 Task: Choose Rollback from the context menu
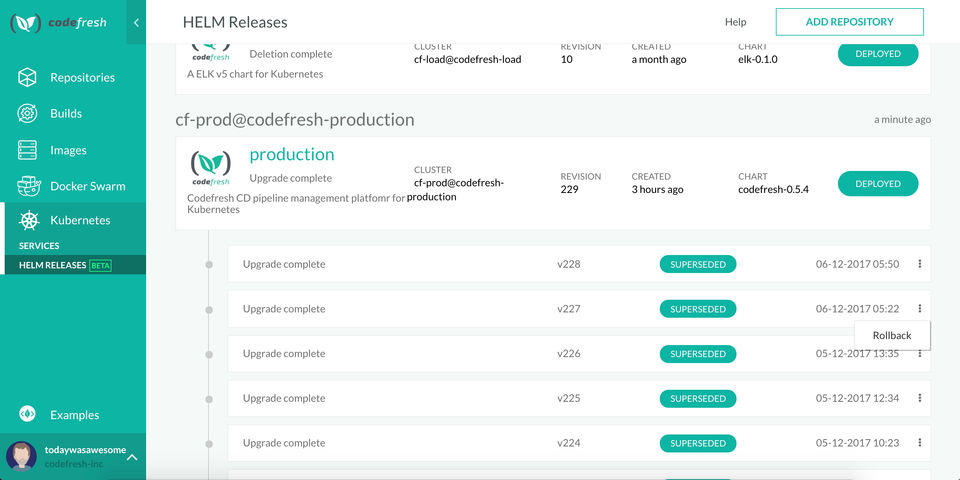[x=892, y=335]
